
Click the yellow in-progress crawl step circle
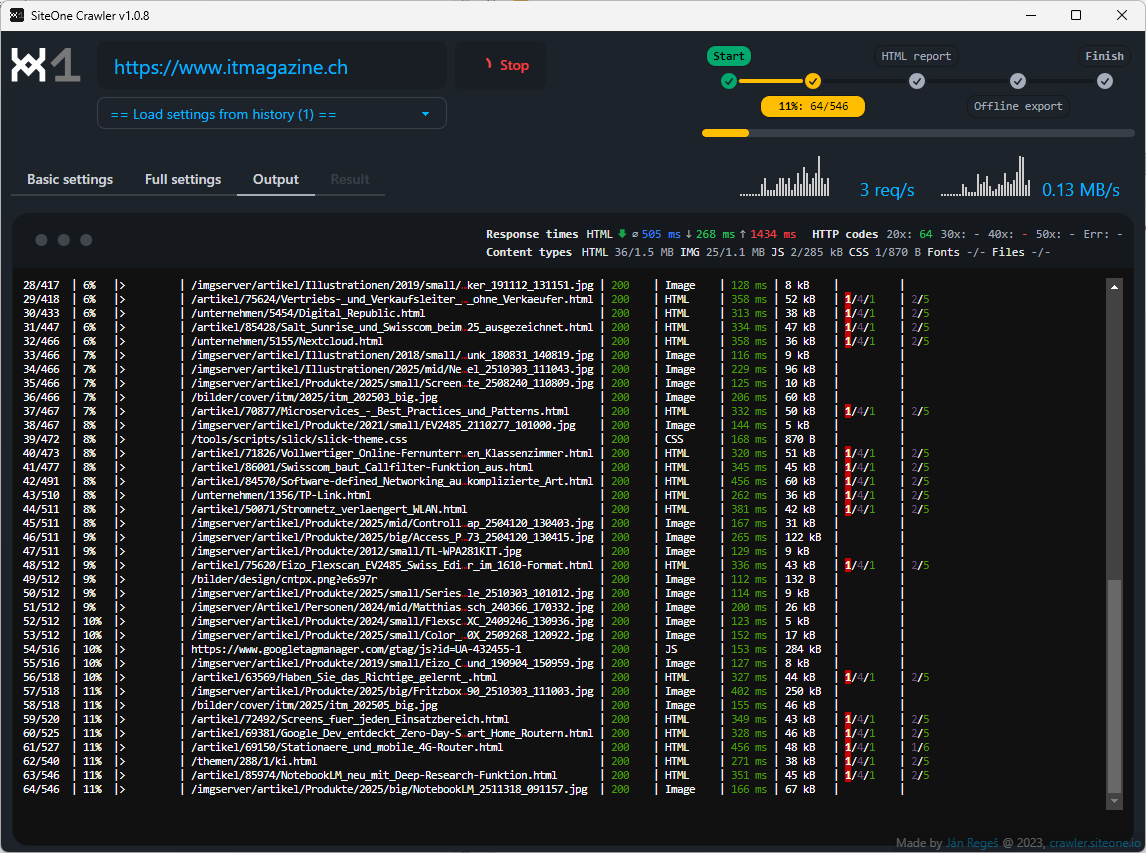[x=813, y=81]
